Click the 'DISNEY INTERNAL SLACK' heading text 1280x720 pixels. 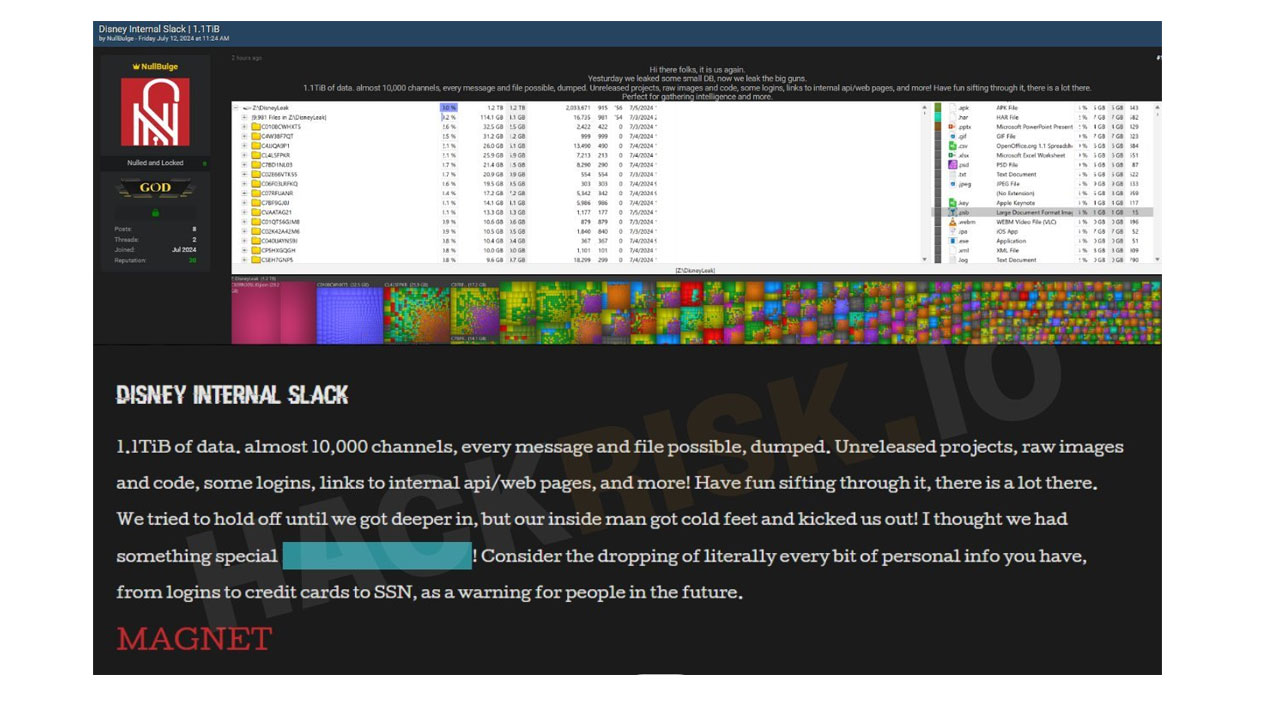[x=232, y=395]
